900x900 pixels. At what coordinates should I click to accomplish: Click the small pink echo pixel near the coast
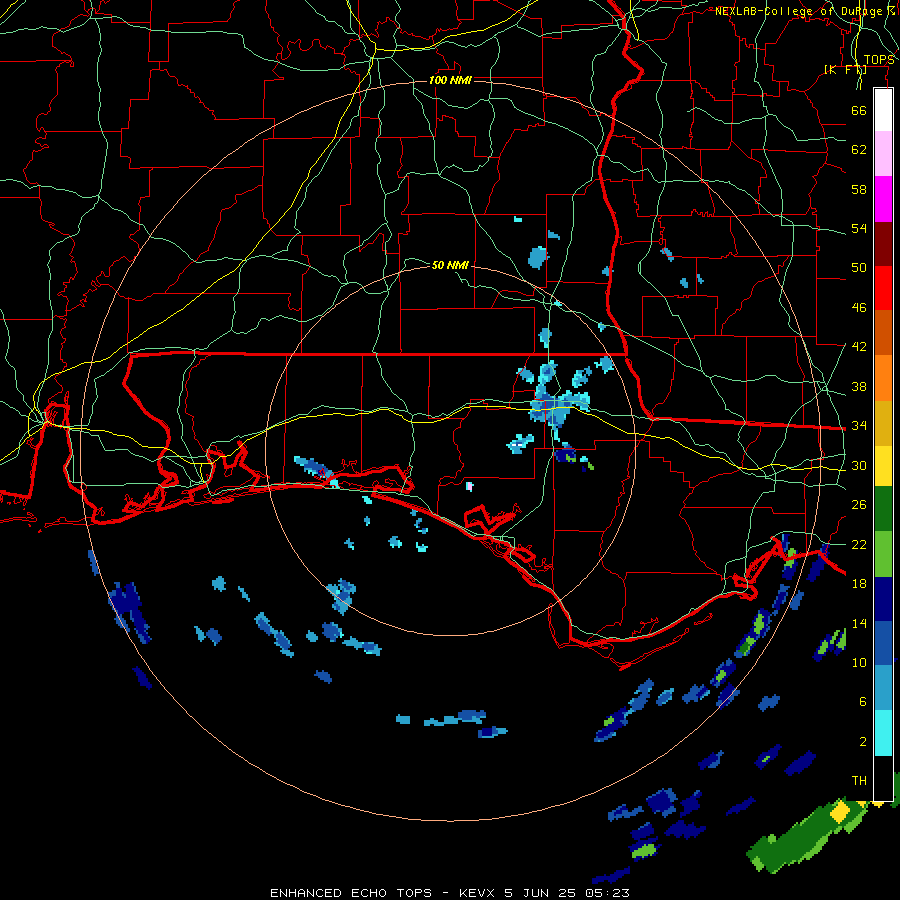(x=470, y=486)
